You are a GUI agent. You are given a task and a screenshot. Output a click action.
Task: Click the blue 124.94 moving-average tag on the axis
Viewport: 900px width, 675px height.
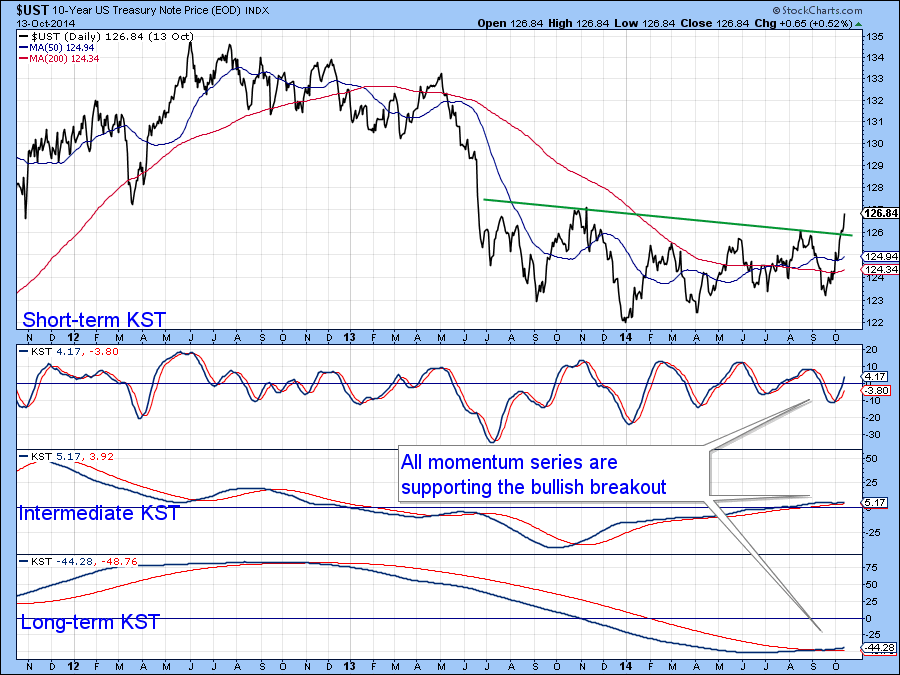[880, 257]
